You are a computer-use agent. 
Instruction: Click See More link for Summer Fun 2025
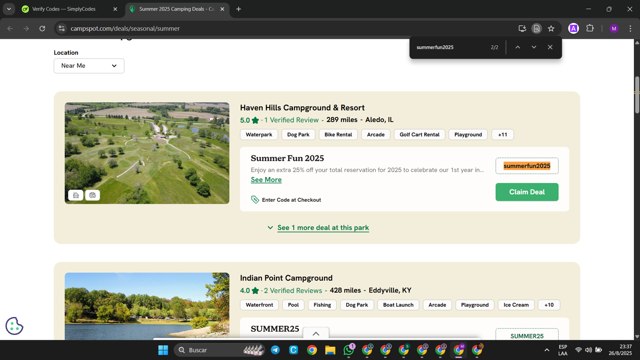[266, 180]
